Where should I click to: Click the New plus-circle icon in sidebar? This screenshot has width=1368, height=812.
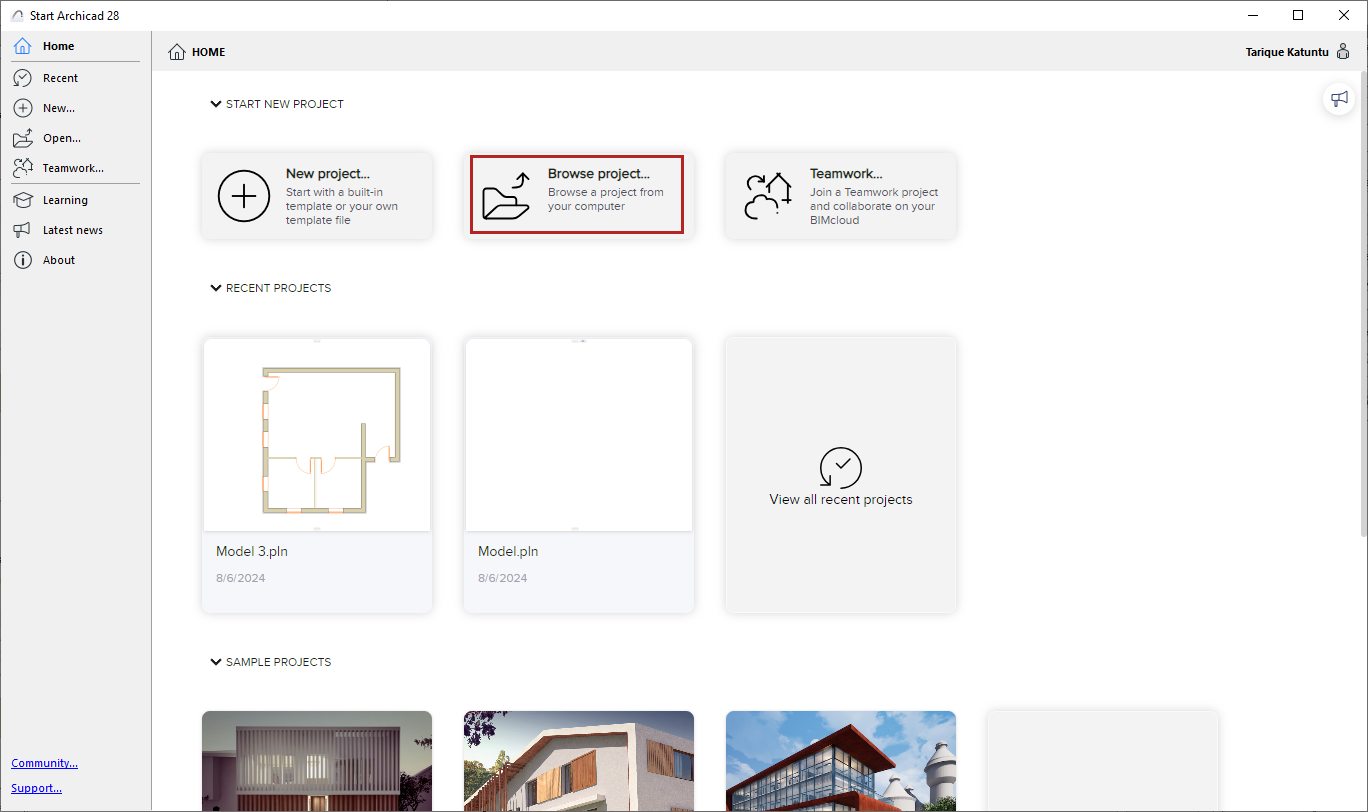point(22,108)
